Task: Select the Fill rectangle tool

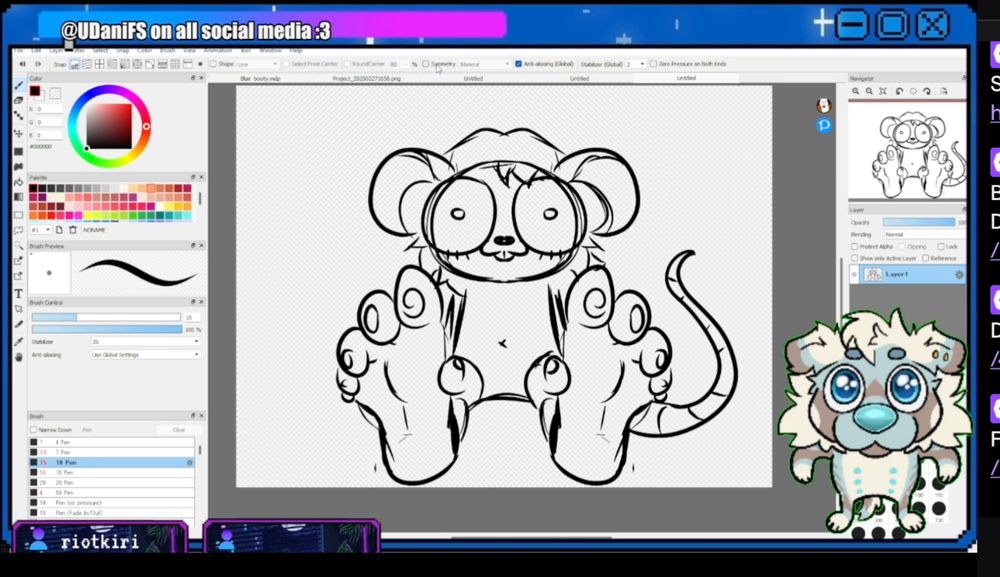Action: click(18, 151)
